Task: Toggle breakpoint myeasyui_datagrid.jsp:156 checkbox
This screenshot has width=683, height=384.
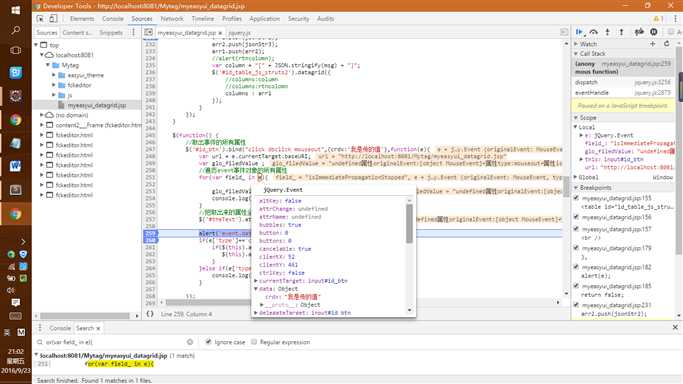Action: click(577, 217)
